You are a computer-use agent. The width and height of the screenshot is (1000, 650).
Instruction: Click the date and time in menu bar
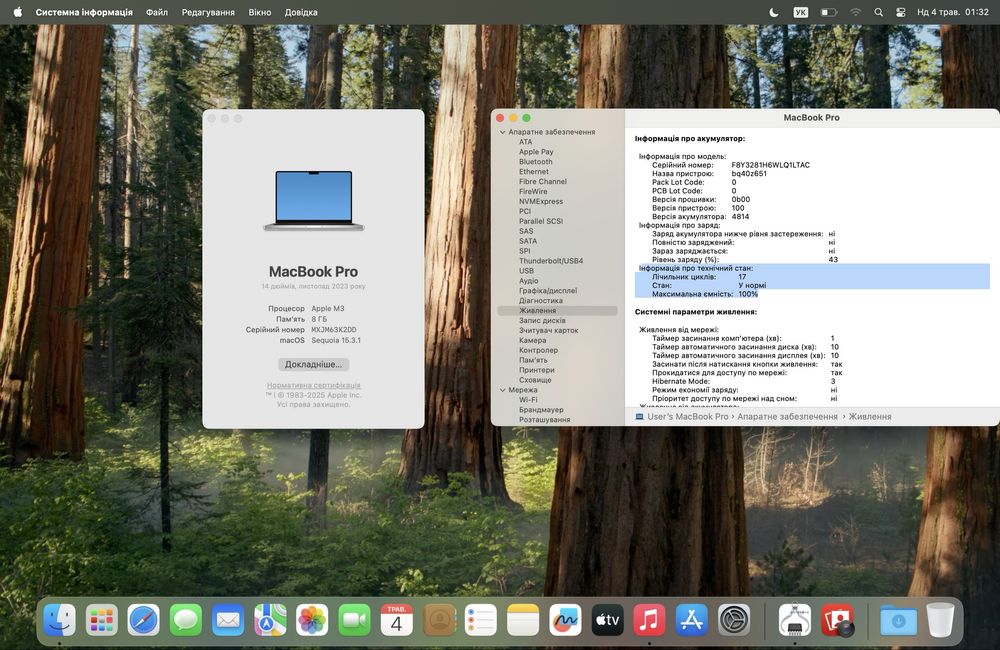tap(953, 12)
